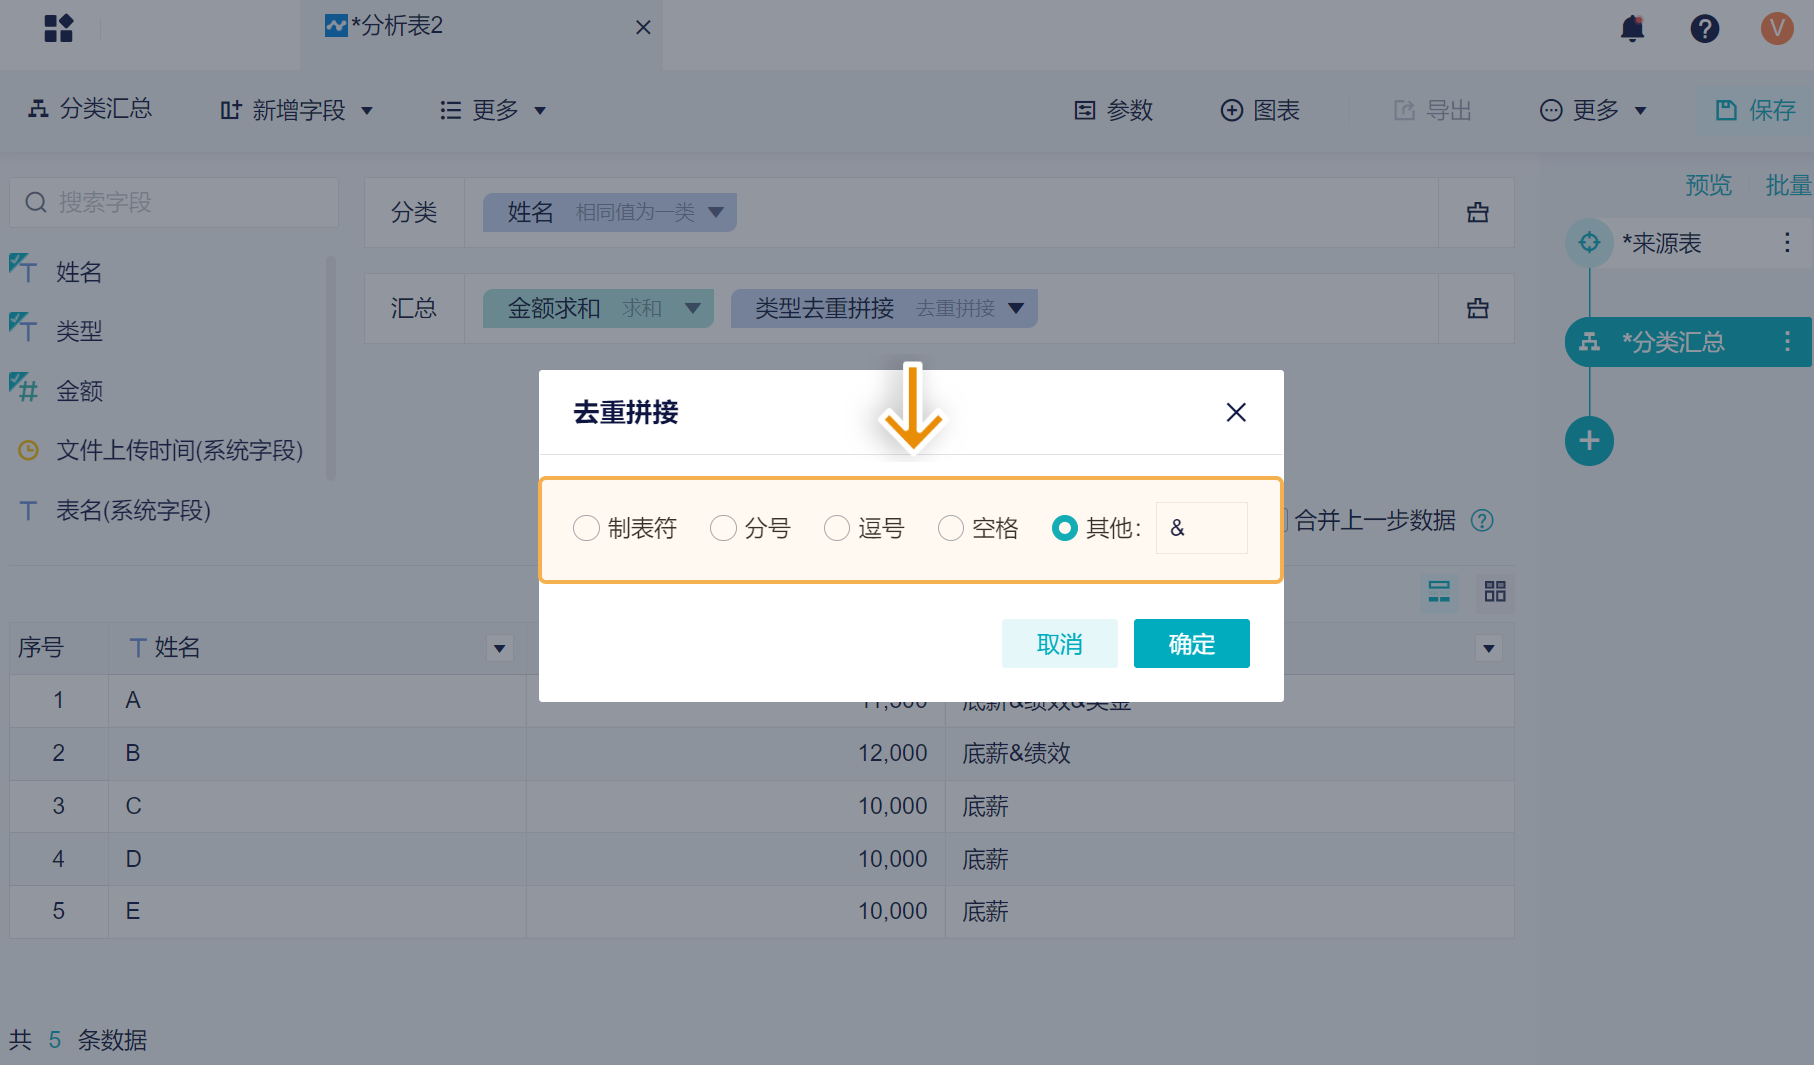This screenshot has width=1814, height=1065.
Task: Open the 分类汇总 toolbar item
Action: tap(90, 109)
